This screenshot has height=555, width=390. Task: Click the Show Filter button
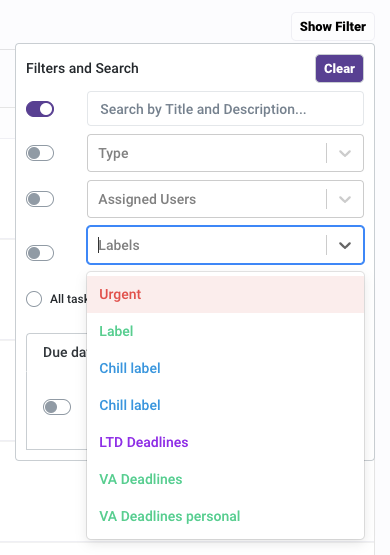coord(333,27)
